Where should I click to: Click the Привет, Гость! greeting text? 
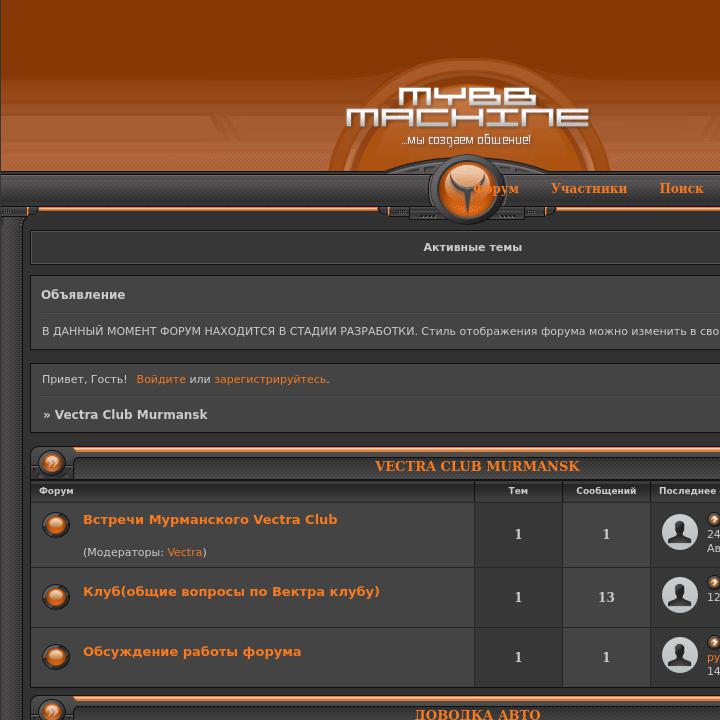[x=84, y=379]
